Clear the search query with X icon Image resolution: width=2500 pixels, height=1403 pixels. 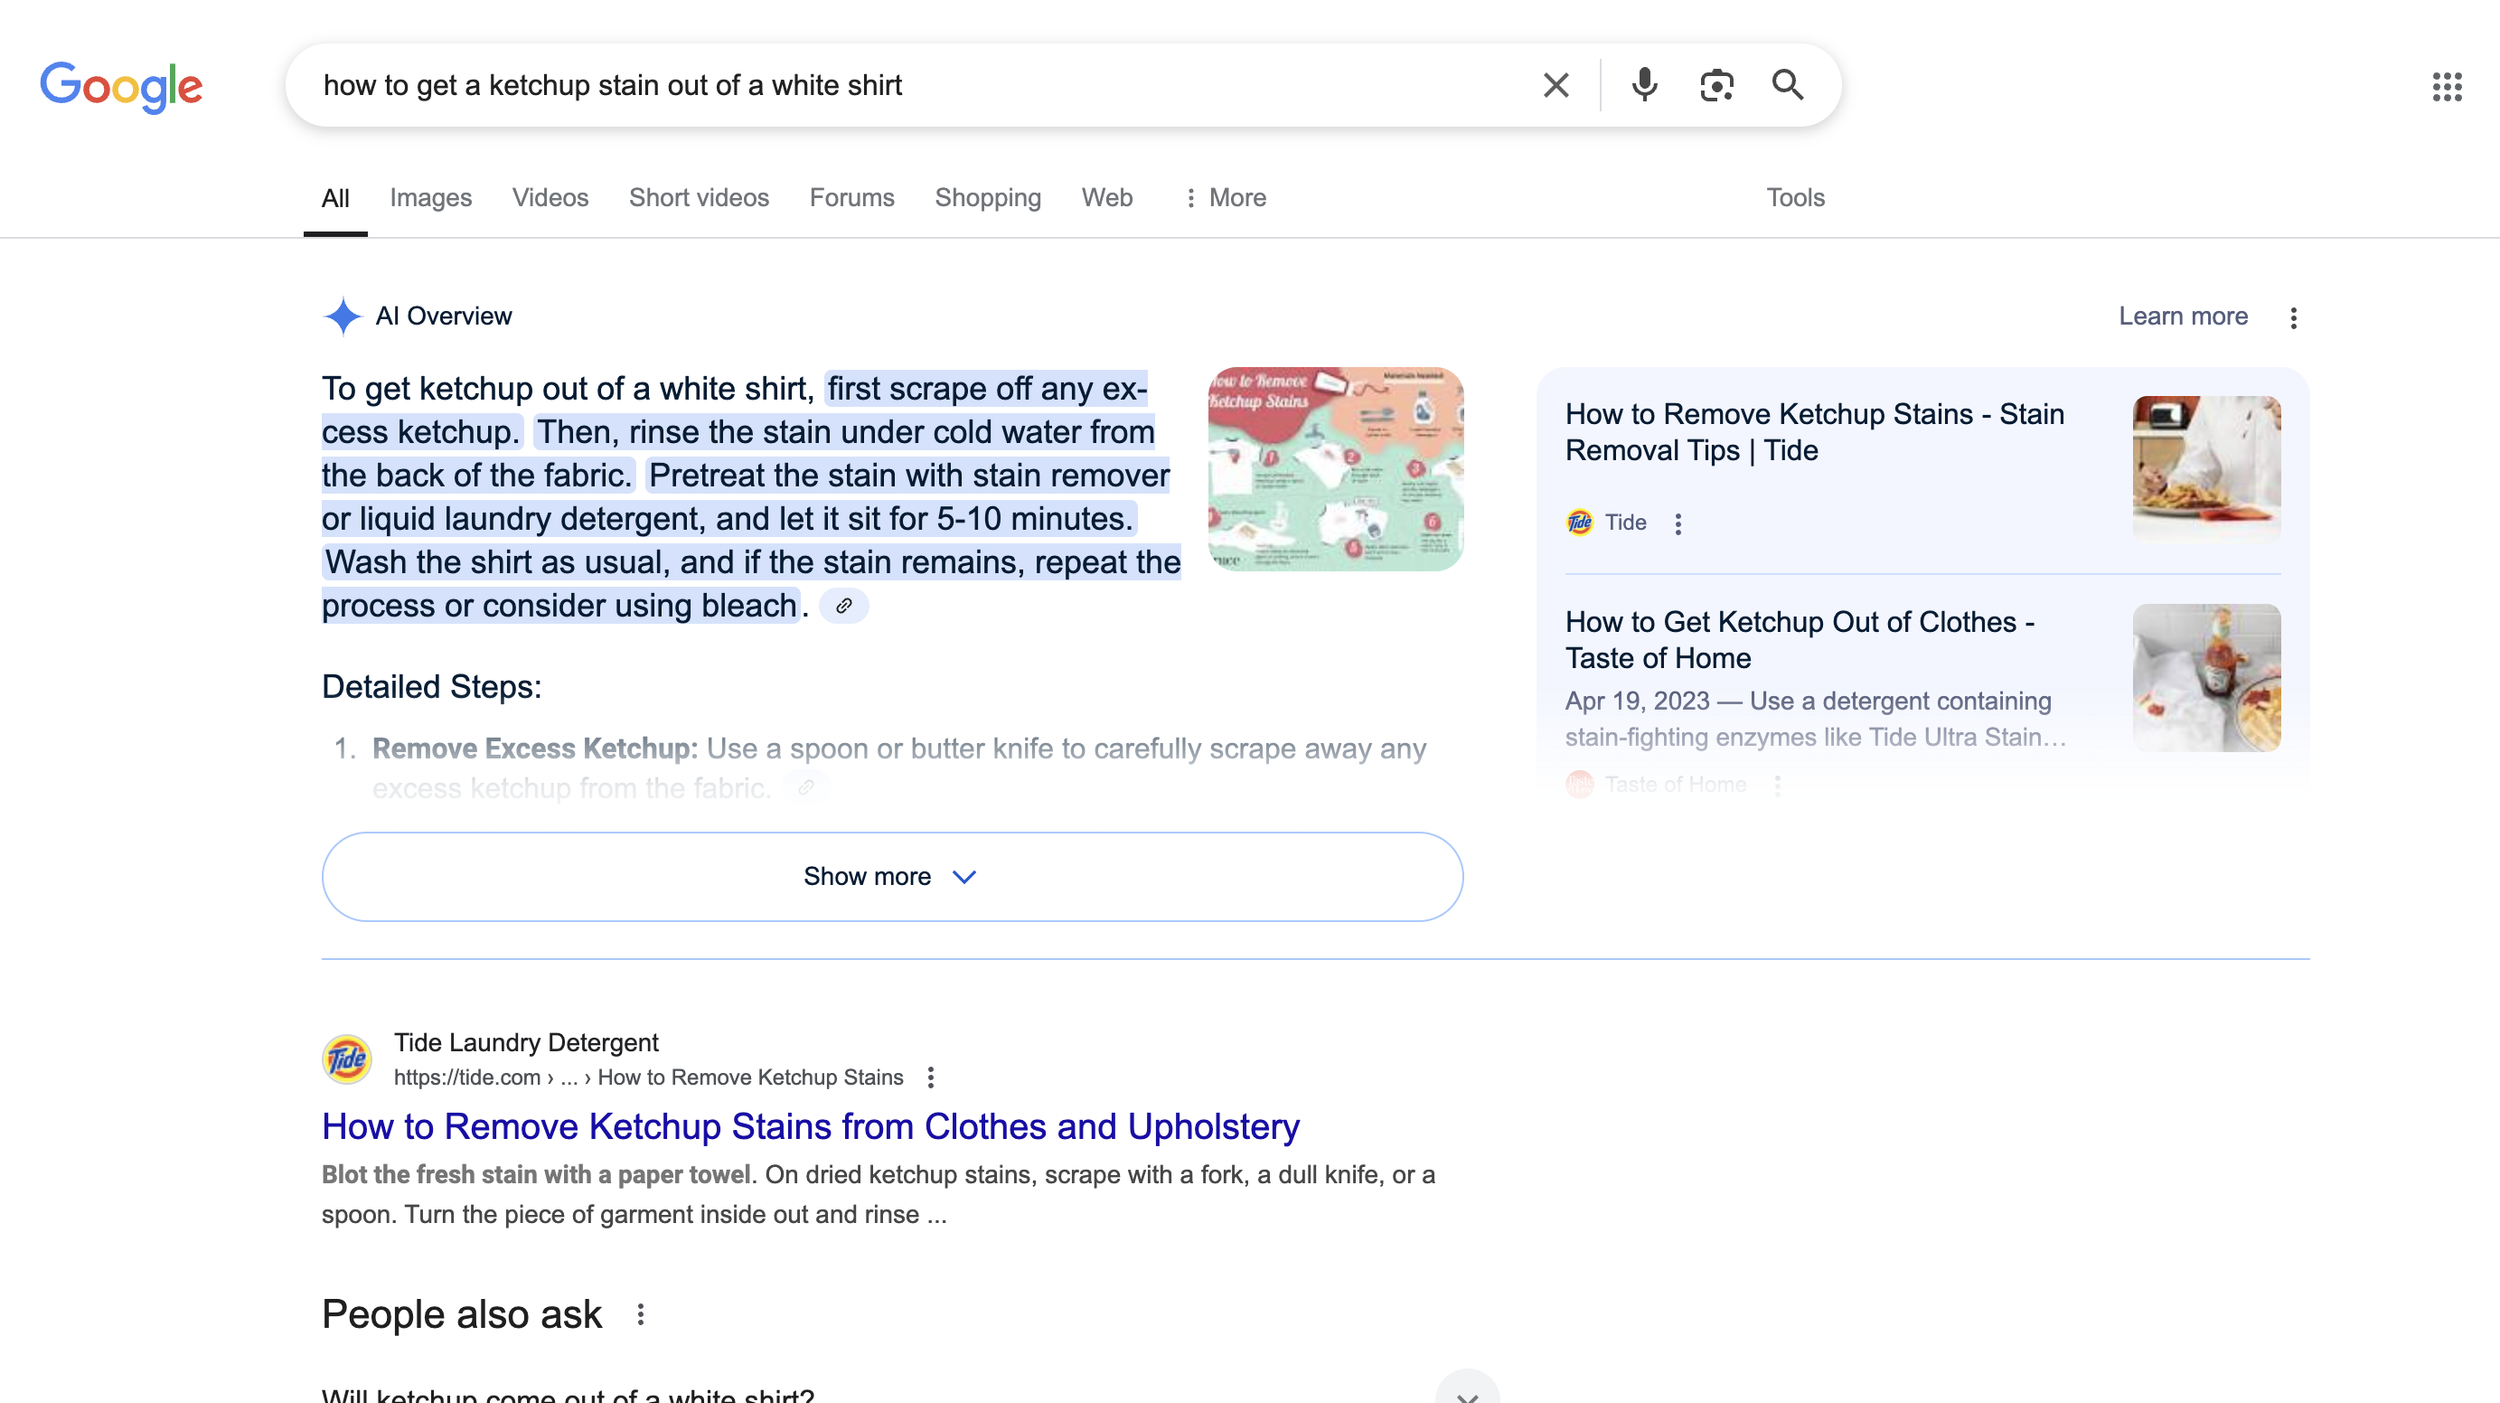[1555, 85]
